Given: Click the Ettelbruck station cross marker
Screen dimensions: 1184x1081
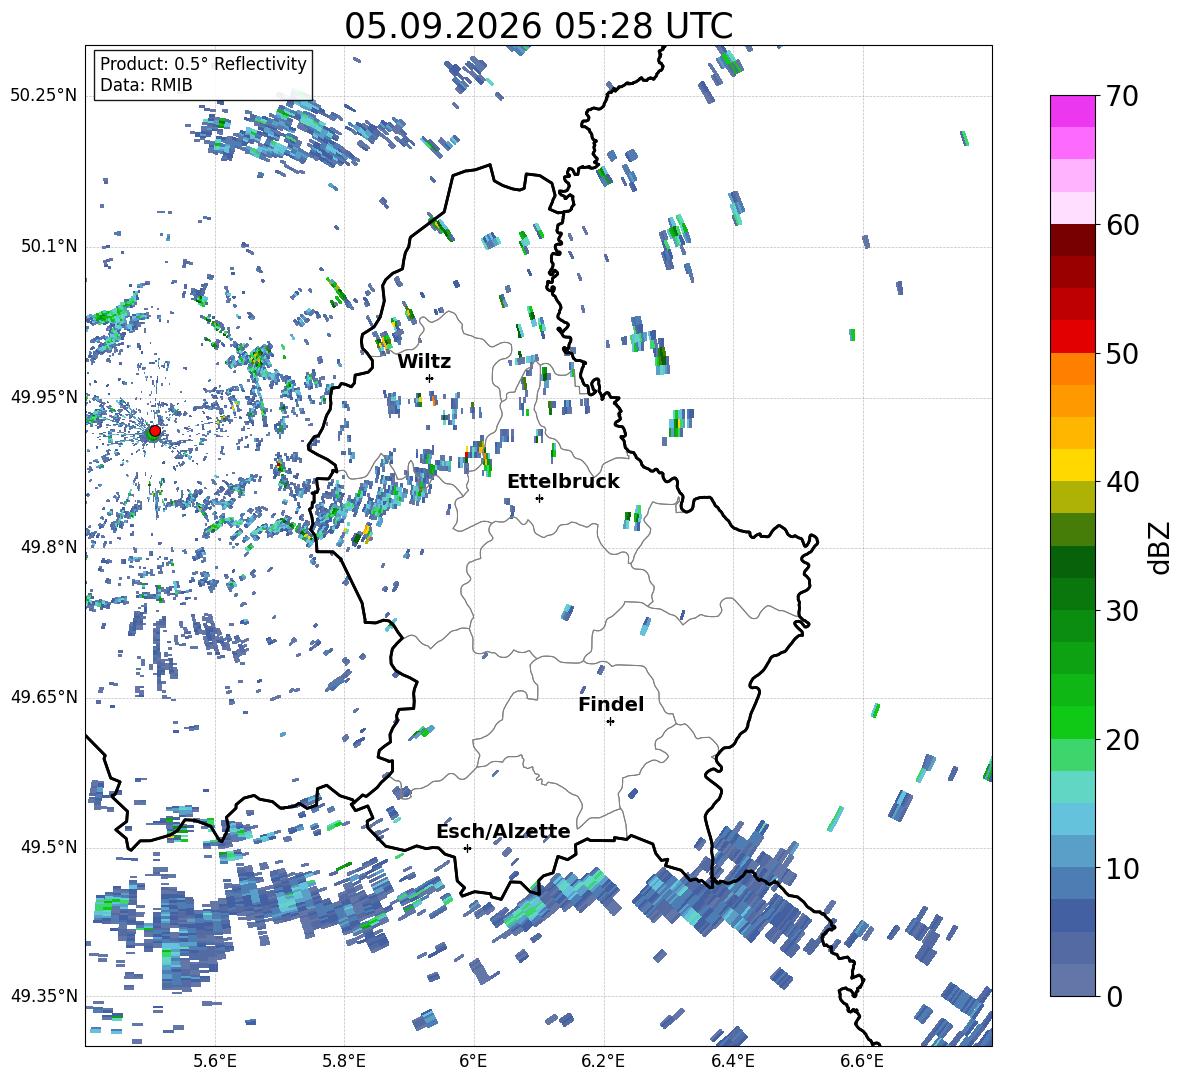Looking at the screenshot, I should click(x=539, y=498).
